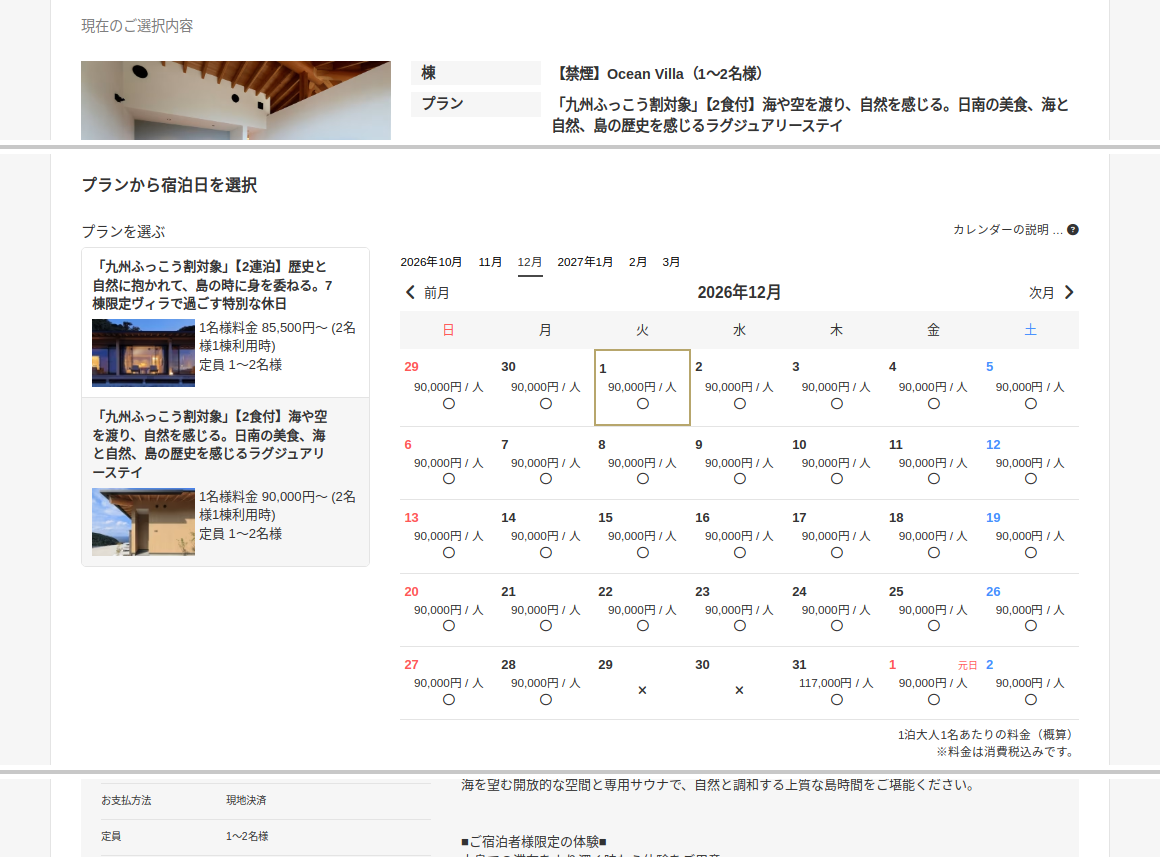This screenshot has height=857, width=1160.
Task: Pick the circle under December 17
Action: pyautogui.click(x=837, y=553)
